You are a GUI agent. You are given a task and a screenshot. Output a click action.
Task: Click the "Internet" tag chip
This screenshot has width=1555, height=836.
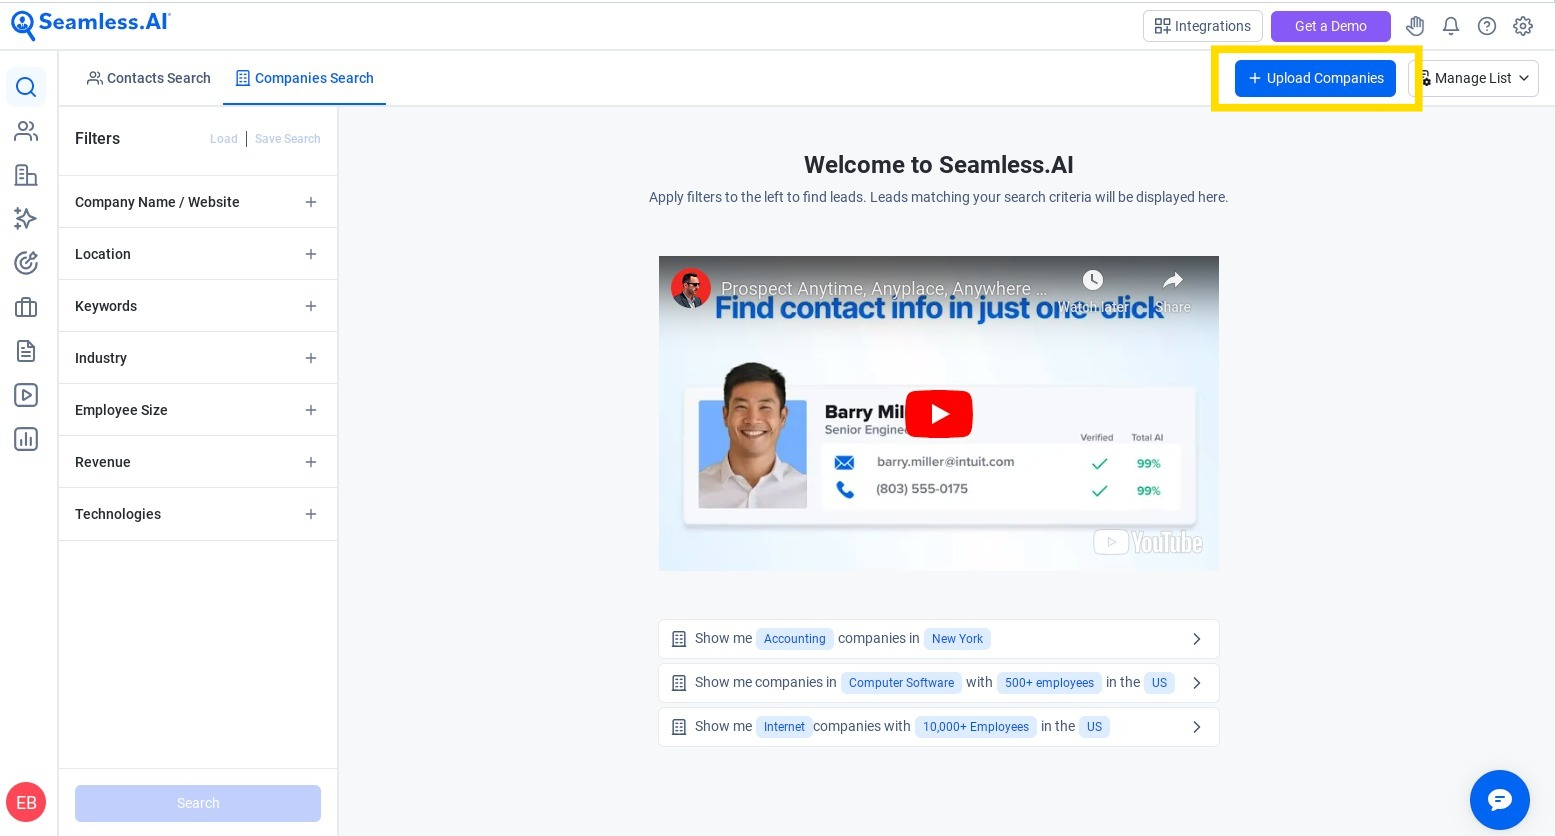tap(784, 727)
